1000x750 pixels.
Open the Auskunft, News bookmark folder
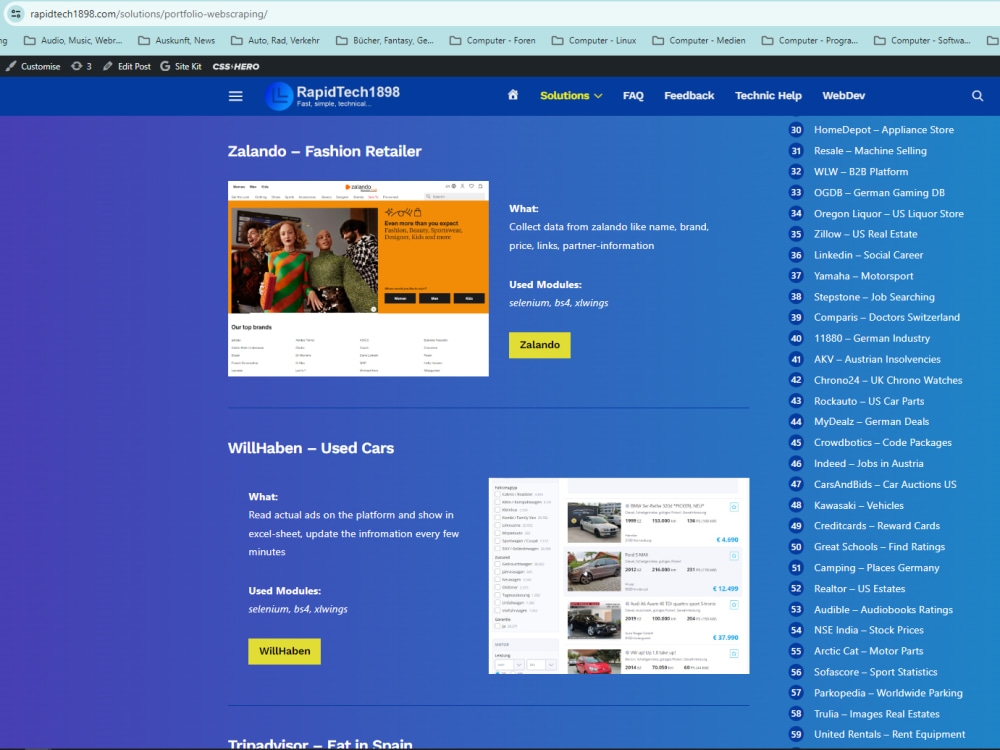pos(177,40)
